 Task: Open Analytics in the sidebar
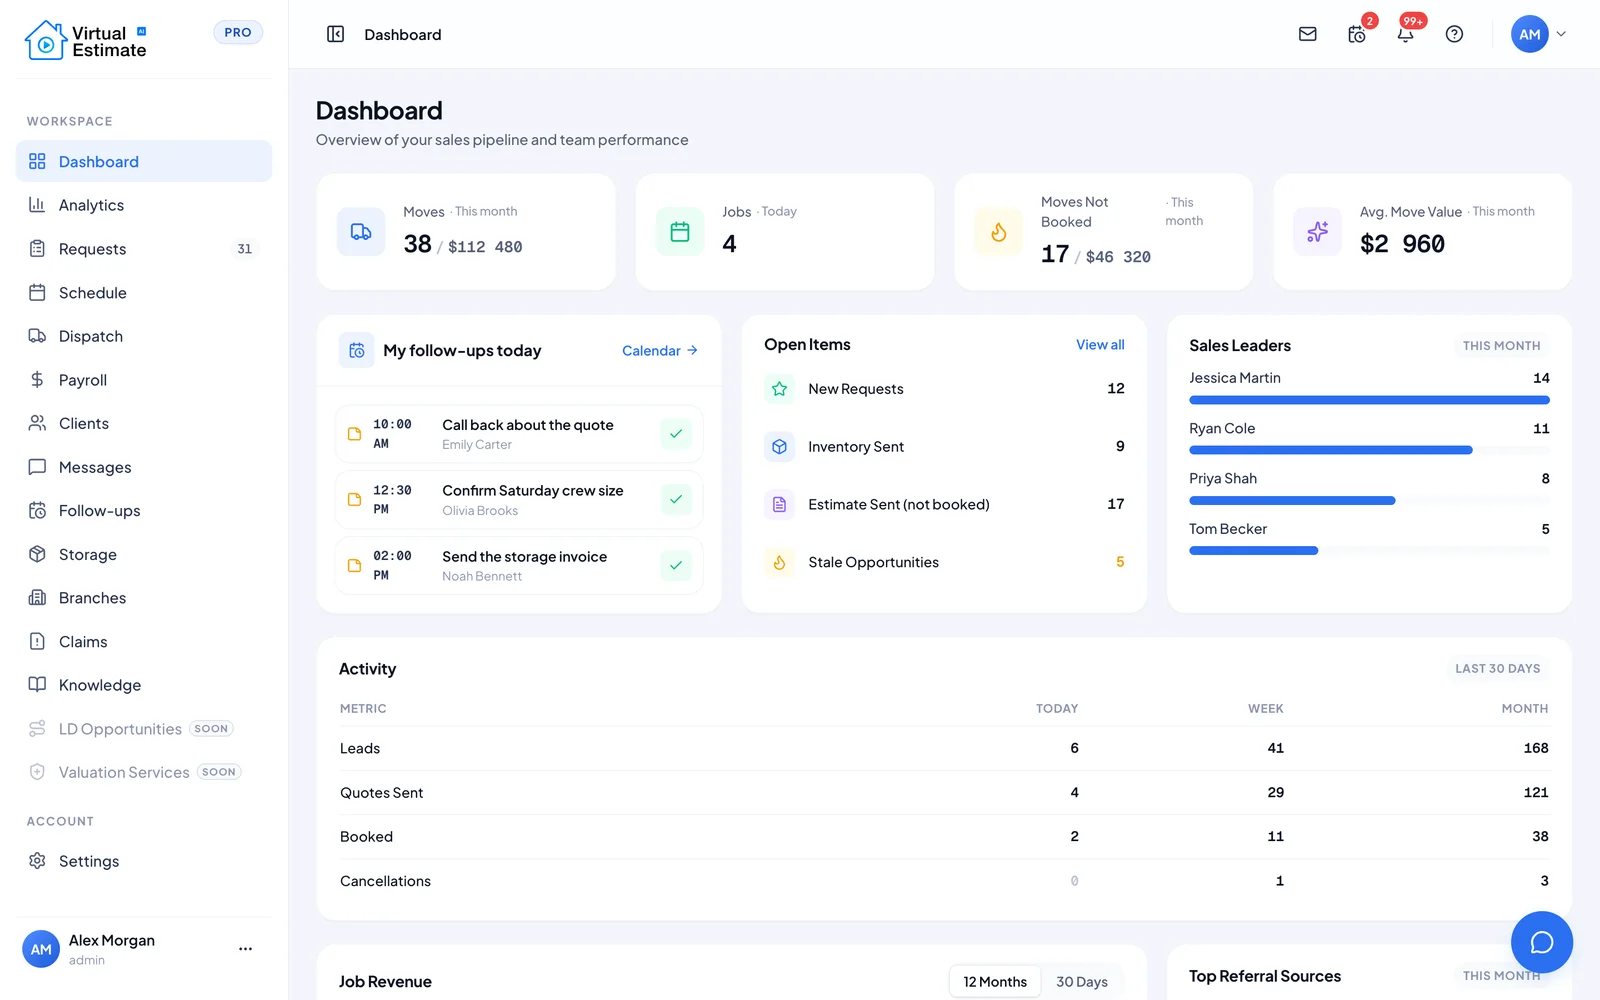tap(144, 205)
